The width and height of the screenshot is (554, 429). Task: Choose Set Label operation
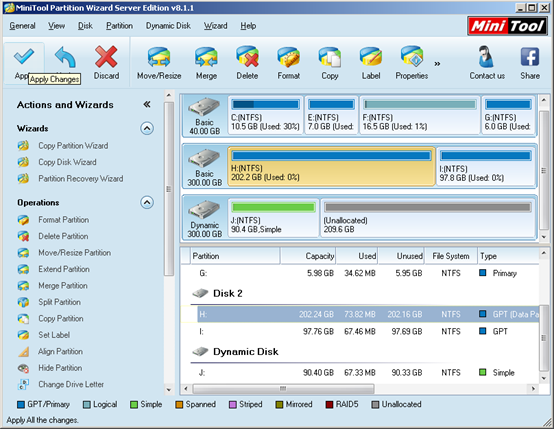tap(54, 335)
